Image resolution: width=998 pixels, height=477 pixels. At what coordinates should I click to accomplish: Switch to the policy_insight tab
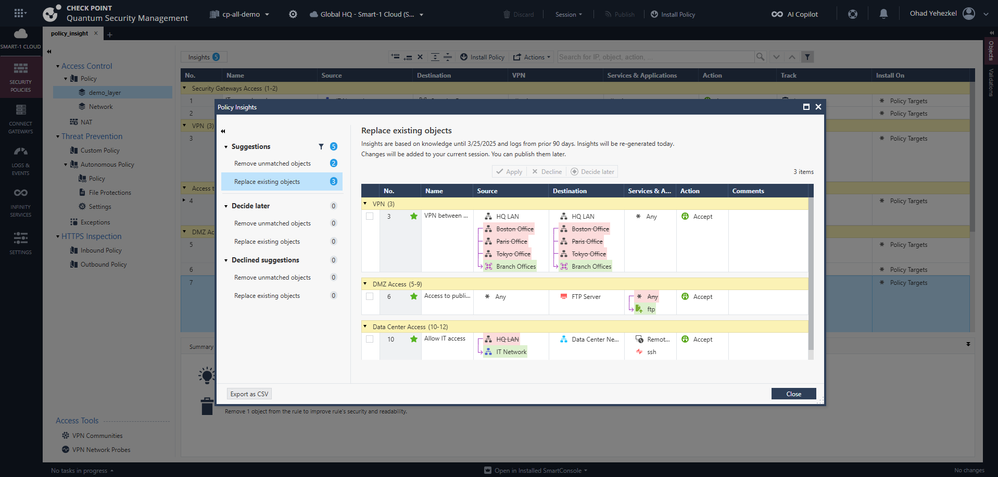[69, 34]
